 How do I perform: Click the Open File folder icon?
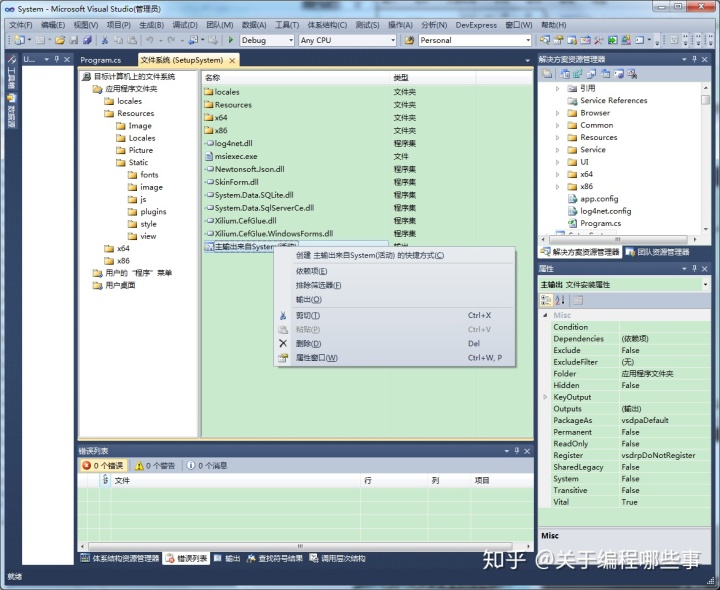pos(60,40)
